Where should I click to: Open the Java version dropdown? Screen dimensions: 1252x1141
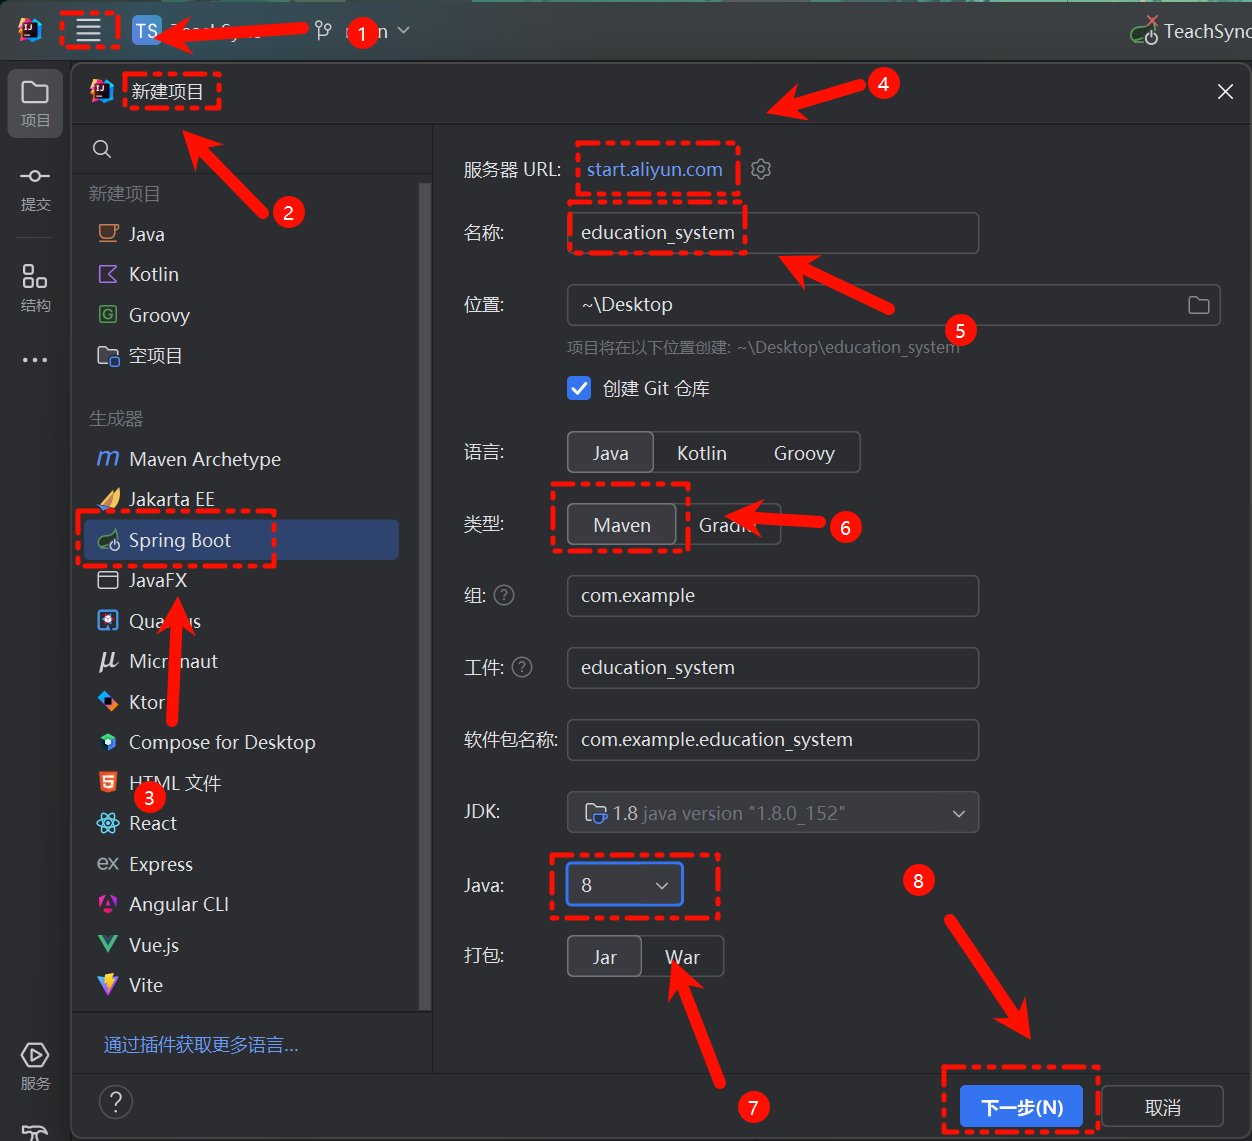625,885
